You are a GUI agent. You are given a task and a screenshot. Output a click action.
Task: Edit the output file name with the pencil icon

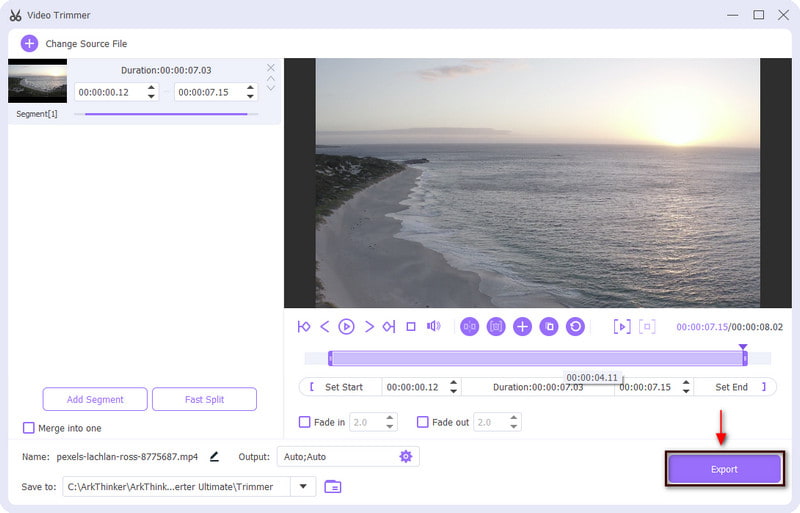[214, 456]
